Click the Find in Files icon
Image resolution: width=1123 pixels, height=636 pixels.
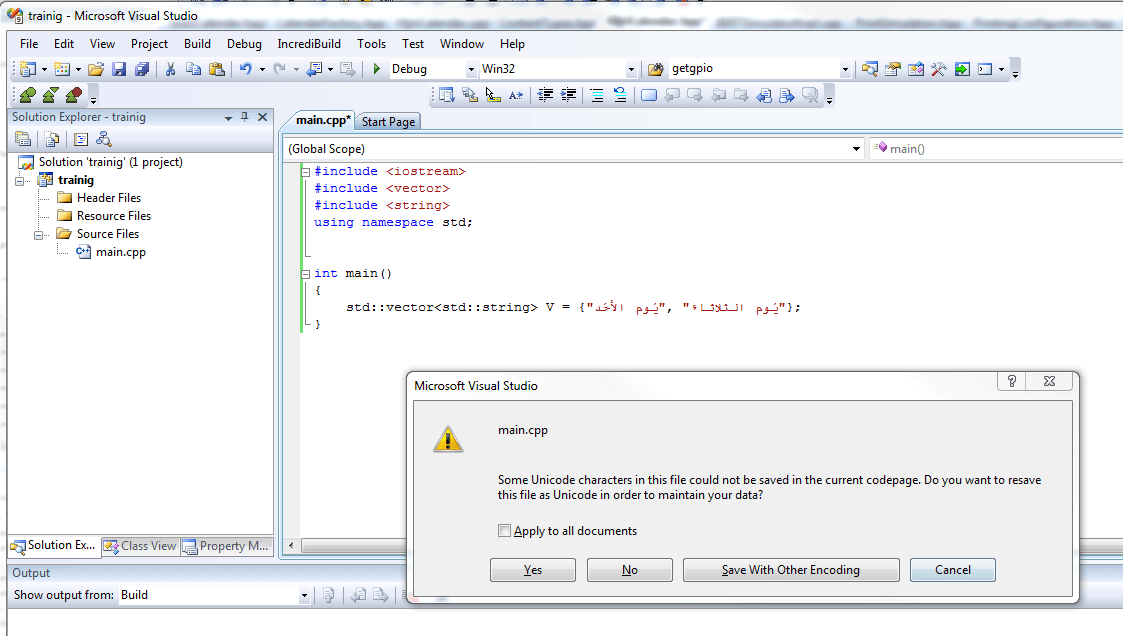click(x=655, y=69)
